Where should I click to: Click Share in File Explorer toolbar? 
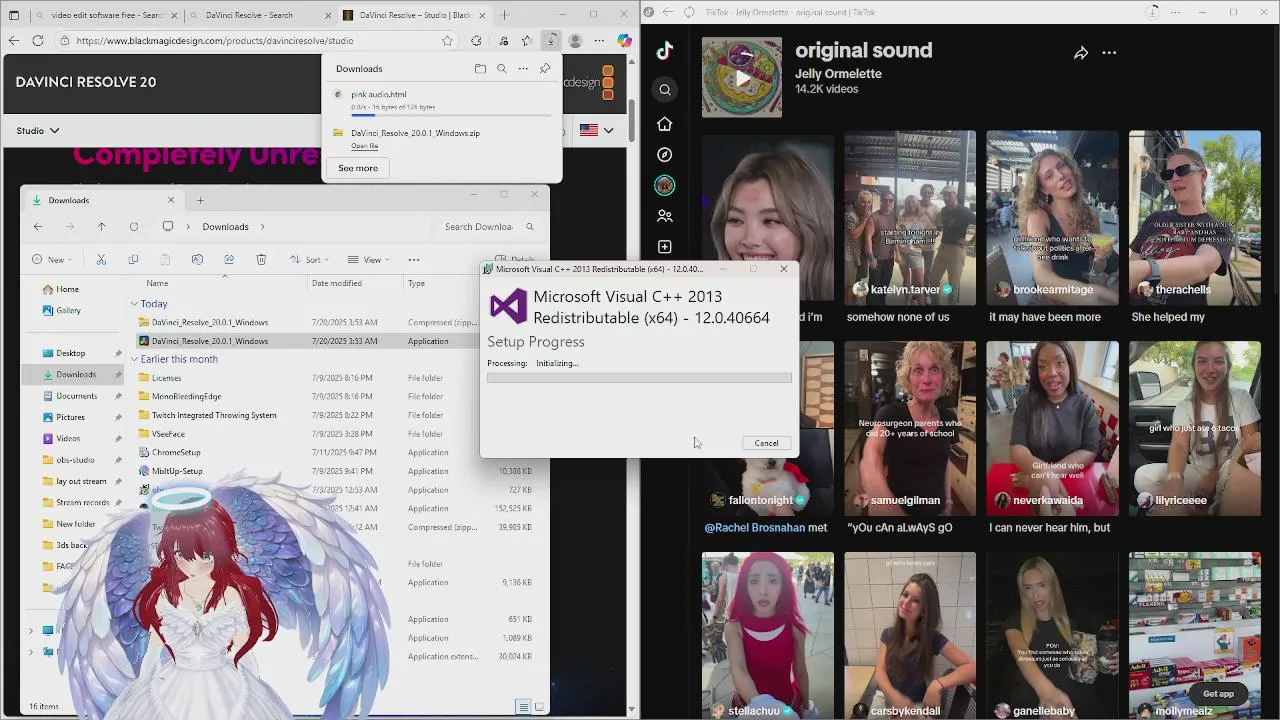tap(229, 260)
